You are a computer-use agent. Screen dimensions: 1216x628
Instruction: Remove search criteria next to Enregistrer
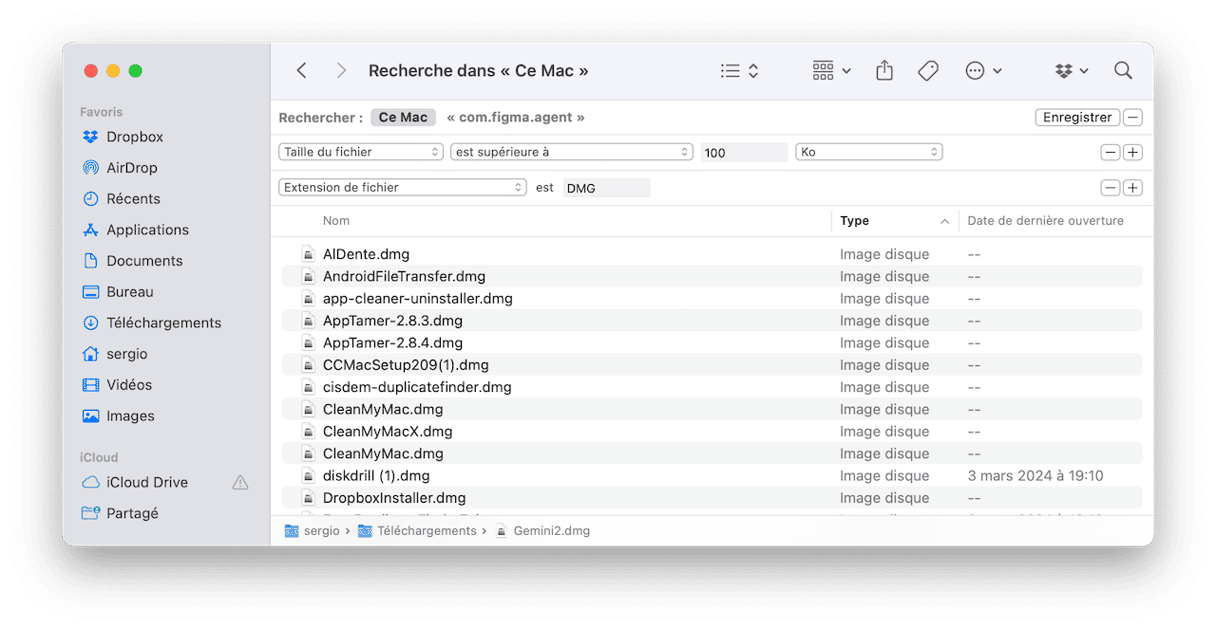point(1132,117)
